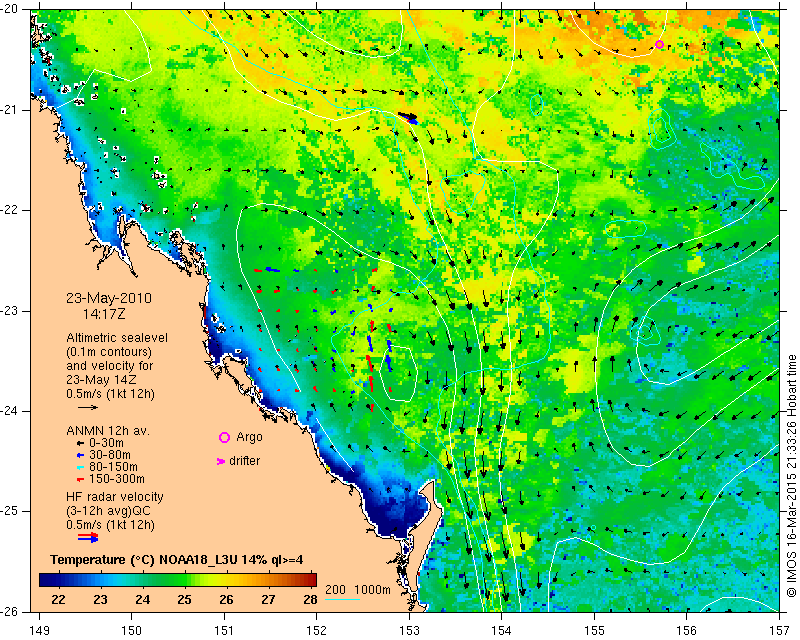The image size is (800, 640).
Task: Select the Altimetric sealevel legend line
Action: point(117,338)
